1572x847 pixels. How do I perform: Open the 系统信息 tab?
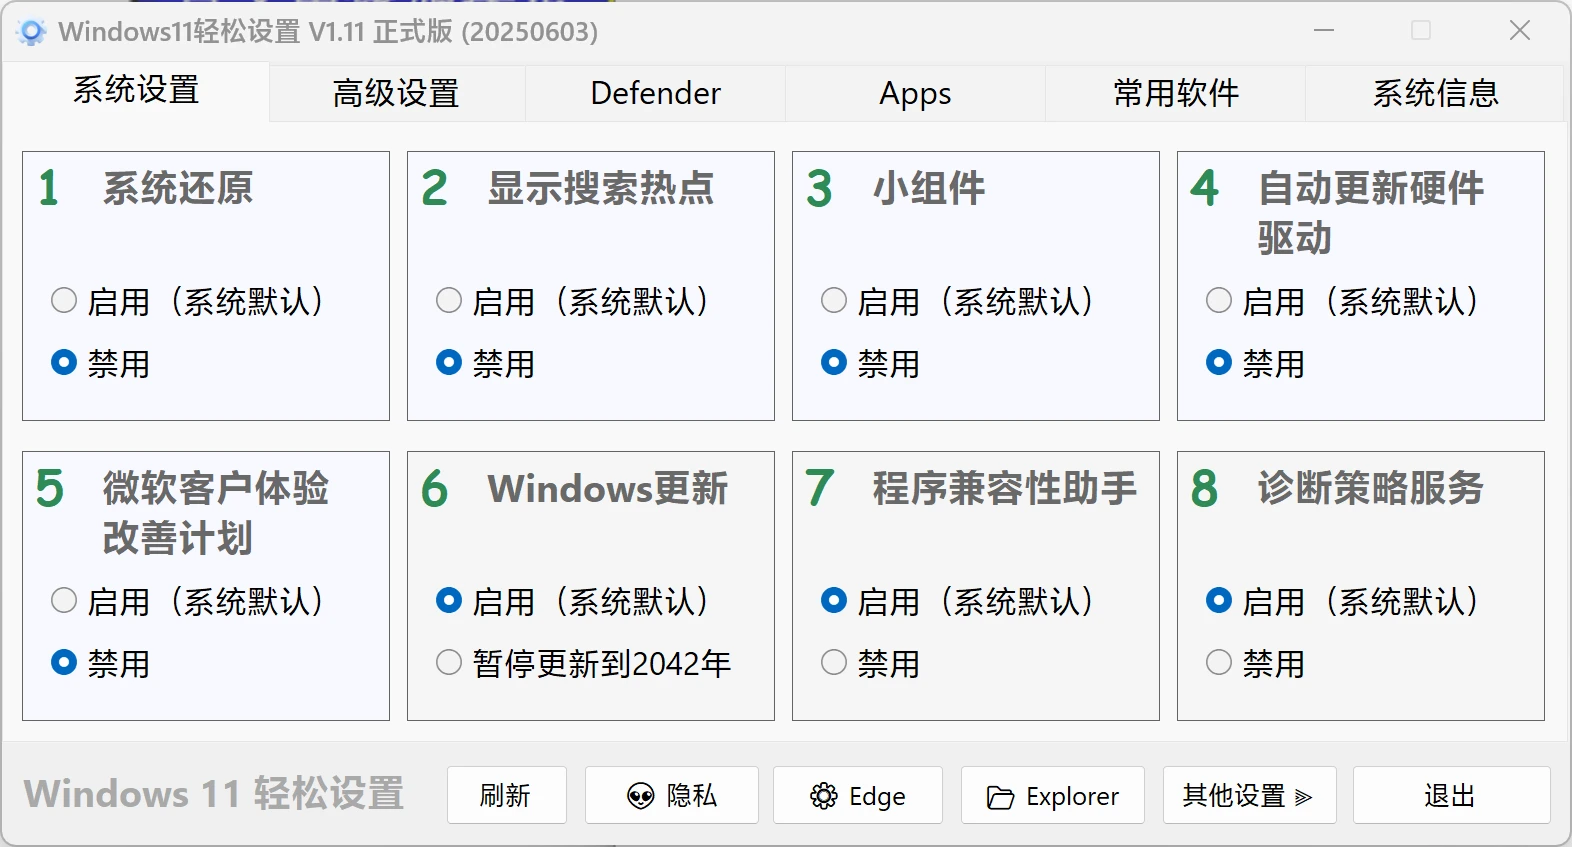click(x=1435, y=93)
